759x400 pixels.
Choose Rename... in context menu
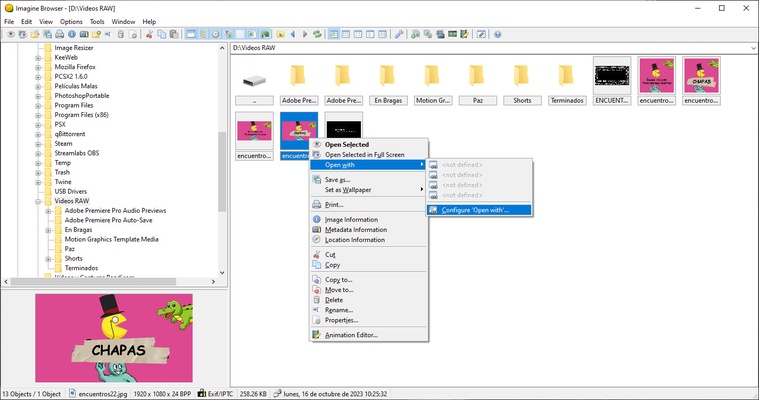[369, 310]
